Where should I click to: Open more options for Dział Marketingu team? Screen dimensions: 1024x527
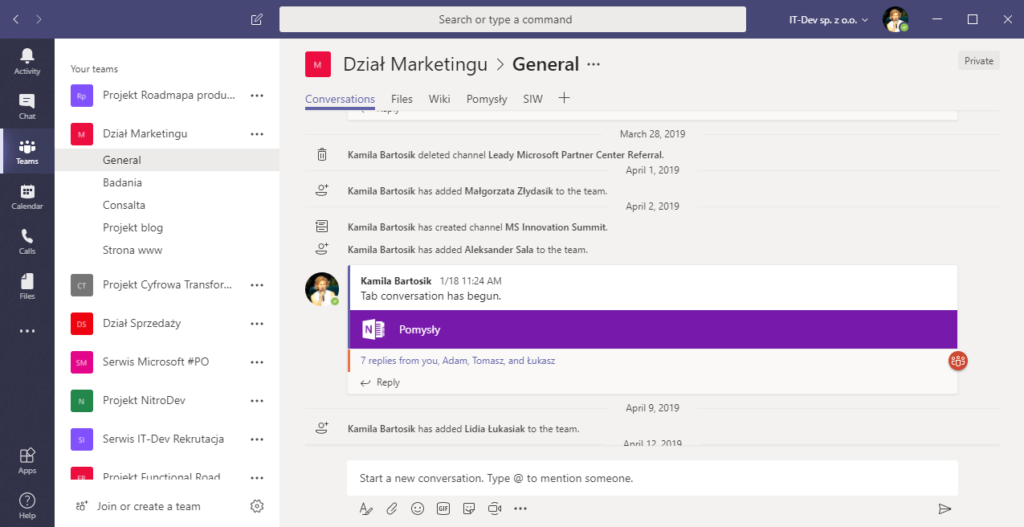pos(257,134)
